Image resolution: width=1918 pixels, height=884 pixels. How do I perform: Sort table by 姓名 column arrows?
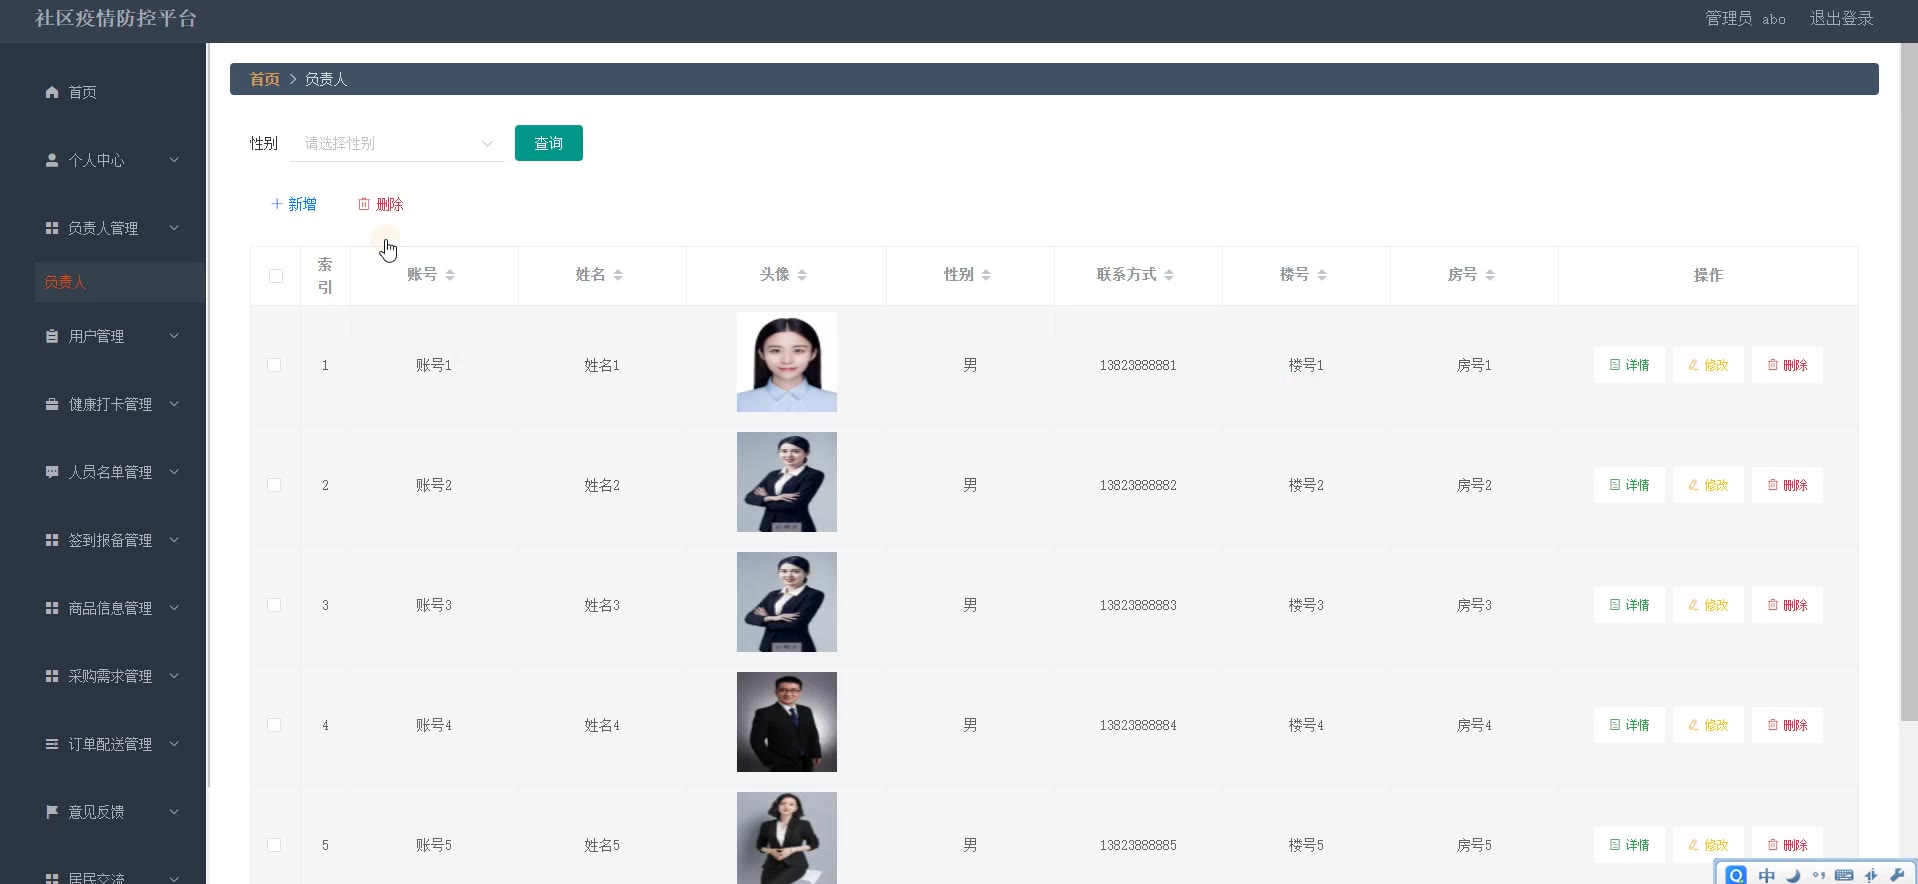point(618,275)
